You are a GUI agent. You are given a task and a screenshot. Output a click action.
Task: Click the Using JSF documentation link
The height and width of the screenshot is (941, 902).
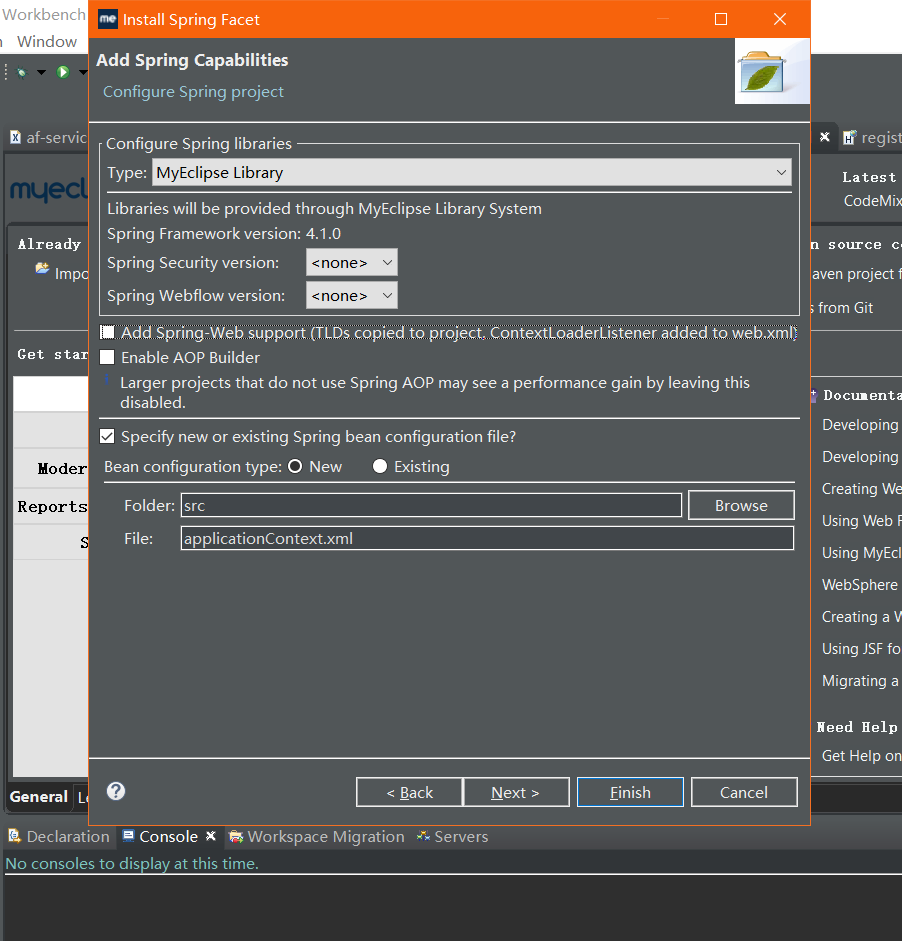coord(861,649)
